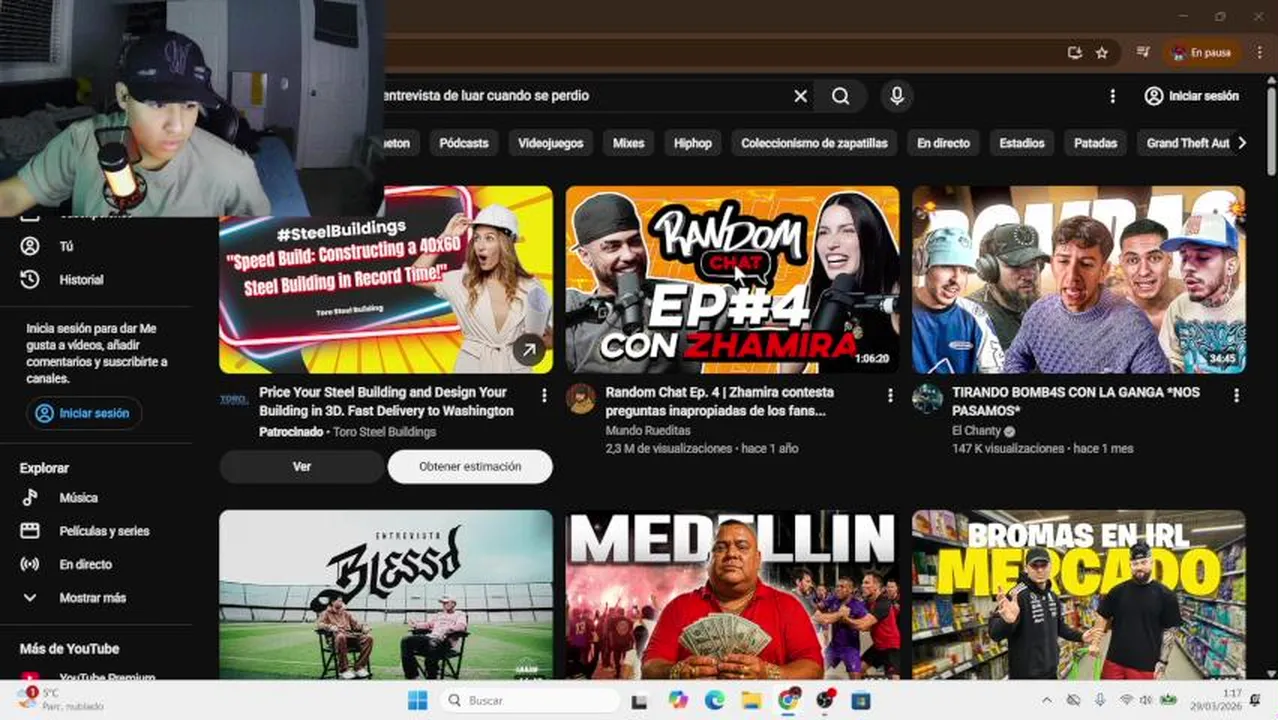Click the install app icon in address bar

point(1075,53)
